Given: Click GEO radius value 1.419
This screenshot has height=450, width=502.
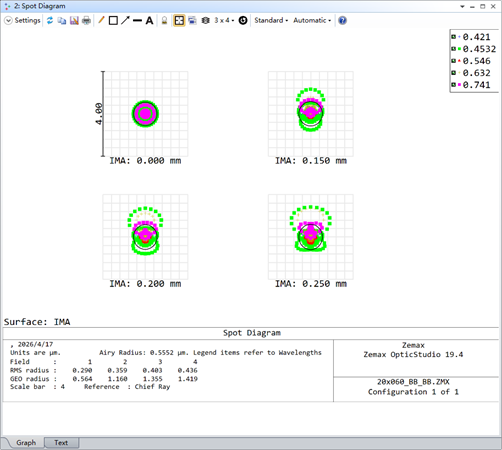Looking at the screenshot, I should [x=188, y=379].
